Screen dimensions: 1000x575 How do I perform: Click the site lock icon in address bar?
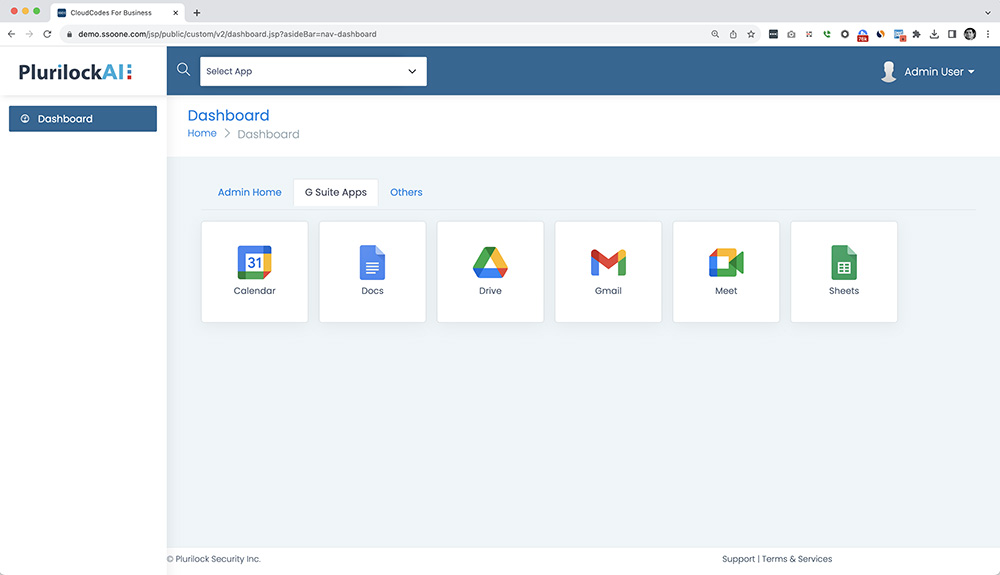tap(70, 34)
